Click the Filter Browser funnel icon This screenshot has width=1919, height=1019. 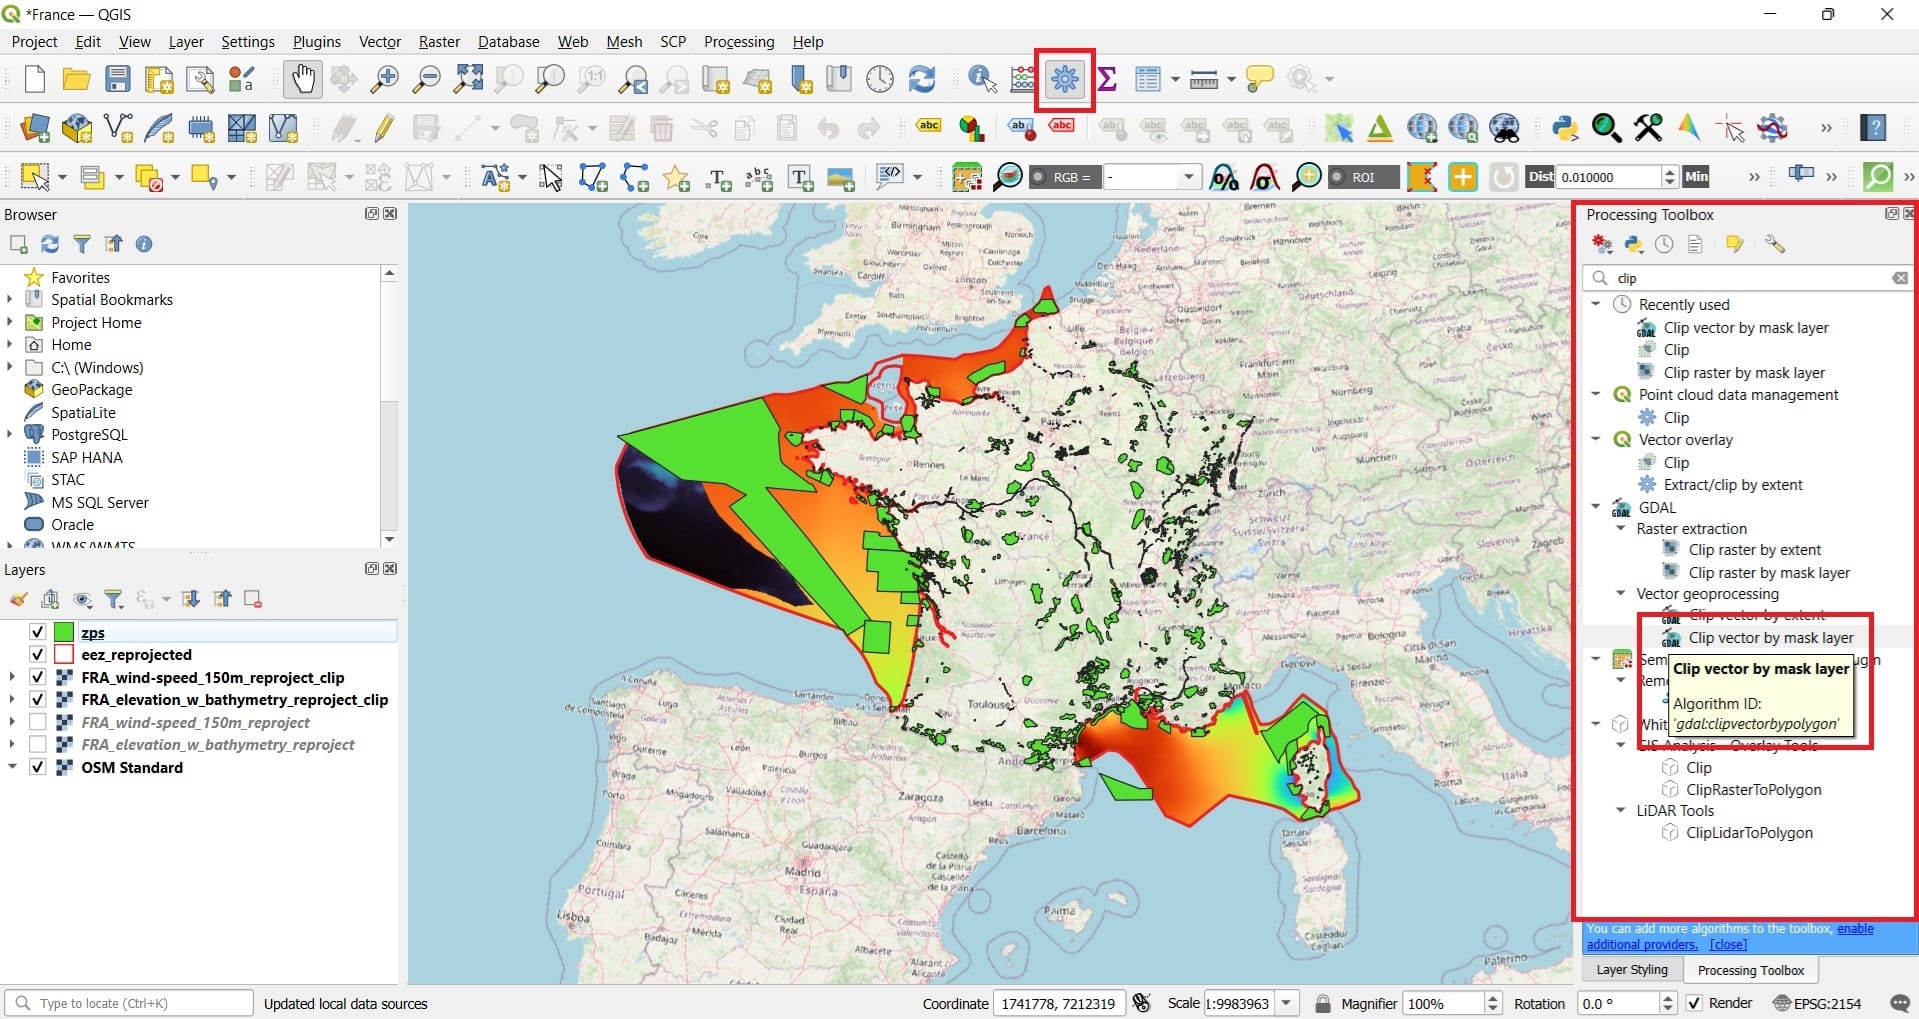(x=82, y=244)
